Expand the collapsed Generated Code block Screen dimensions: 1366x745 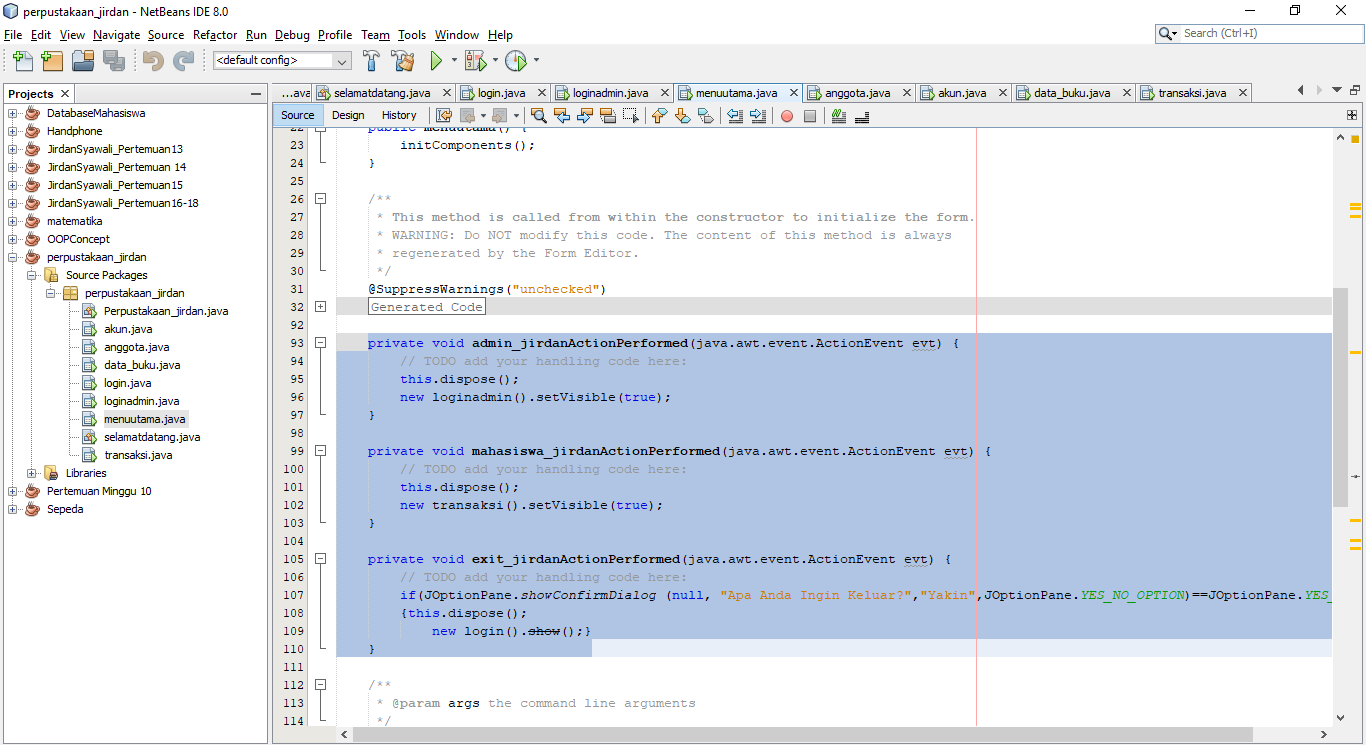[x=320, y=306]
